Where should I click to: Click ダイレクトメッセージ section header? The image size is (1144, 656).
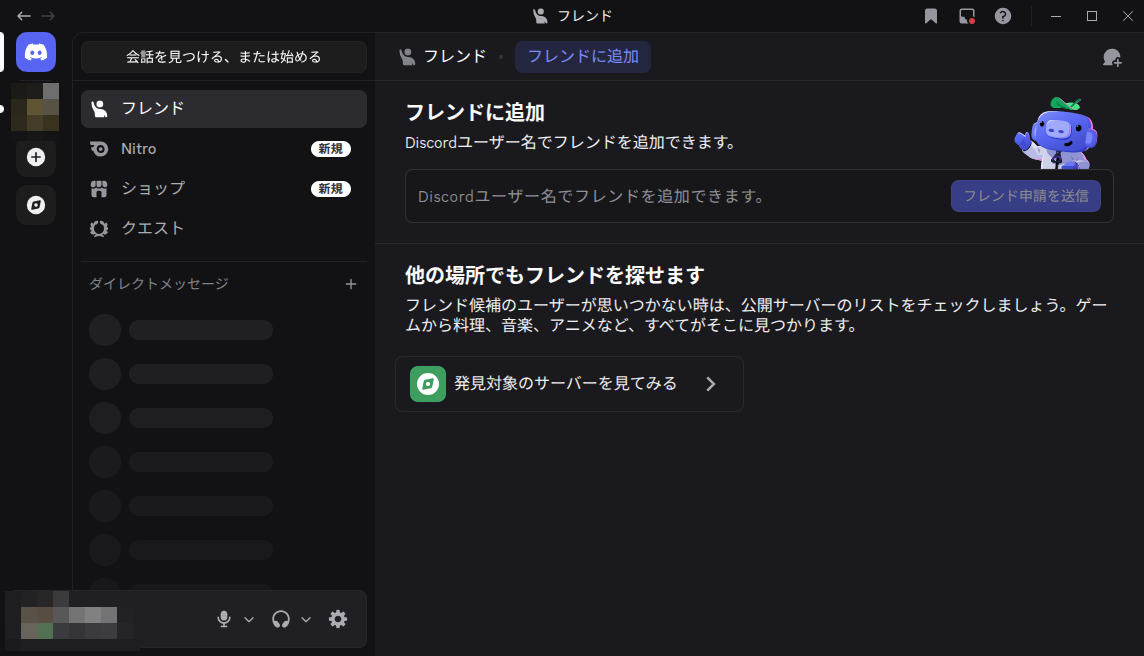tap(159, 284)
